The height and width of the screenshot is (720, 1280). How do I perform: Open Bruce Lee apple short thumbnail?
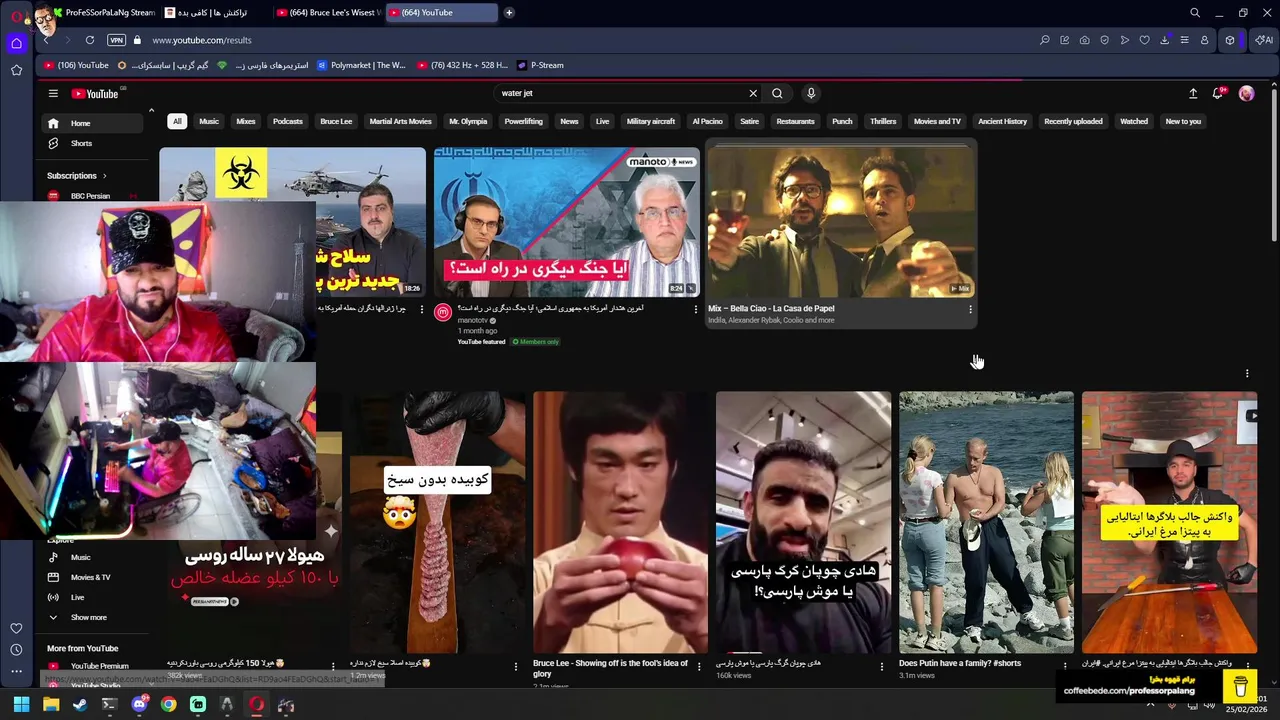pos(620,522)
